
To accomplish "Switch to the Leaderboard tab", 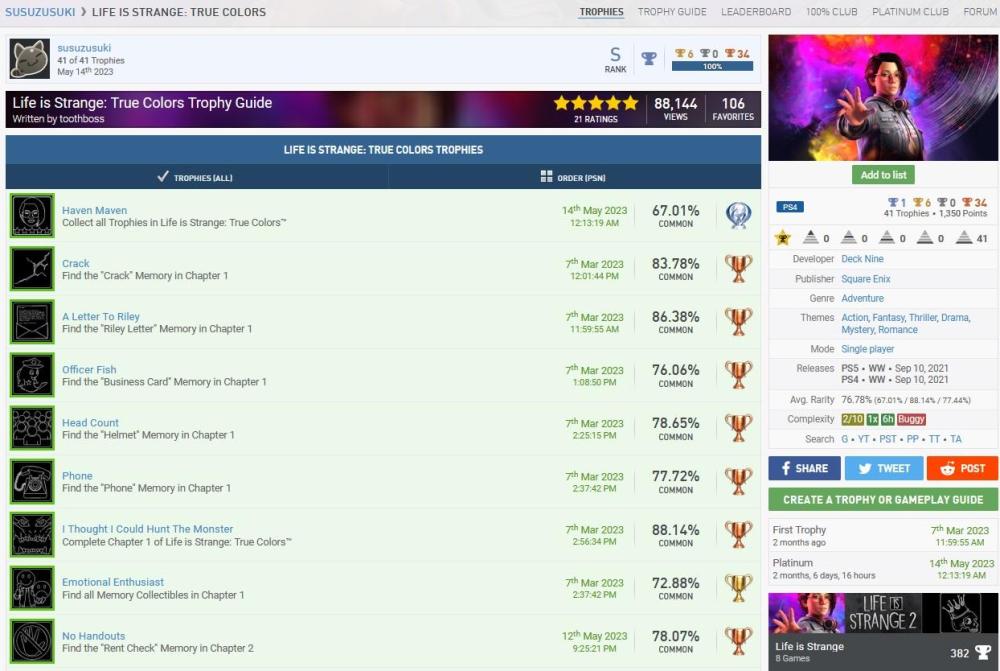I will [756, 12].
